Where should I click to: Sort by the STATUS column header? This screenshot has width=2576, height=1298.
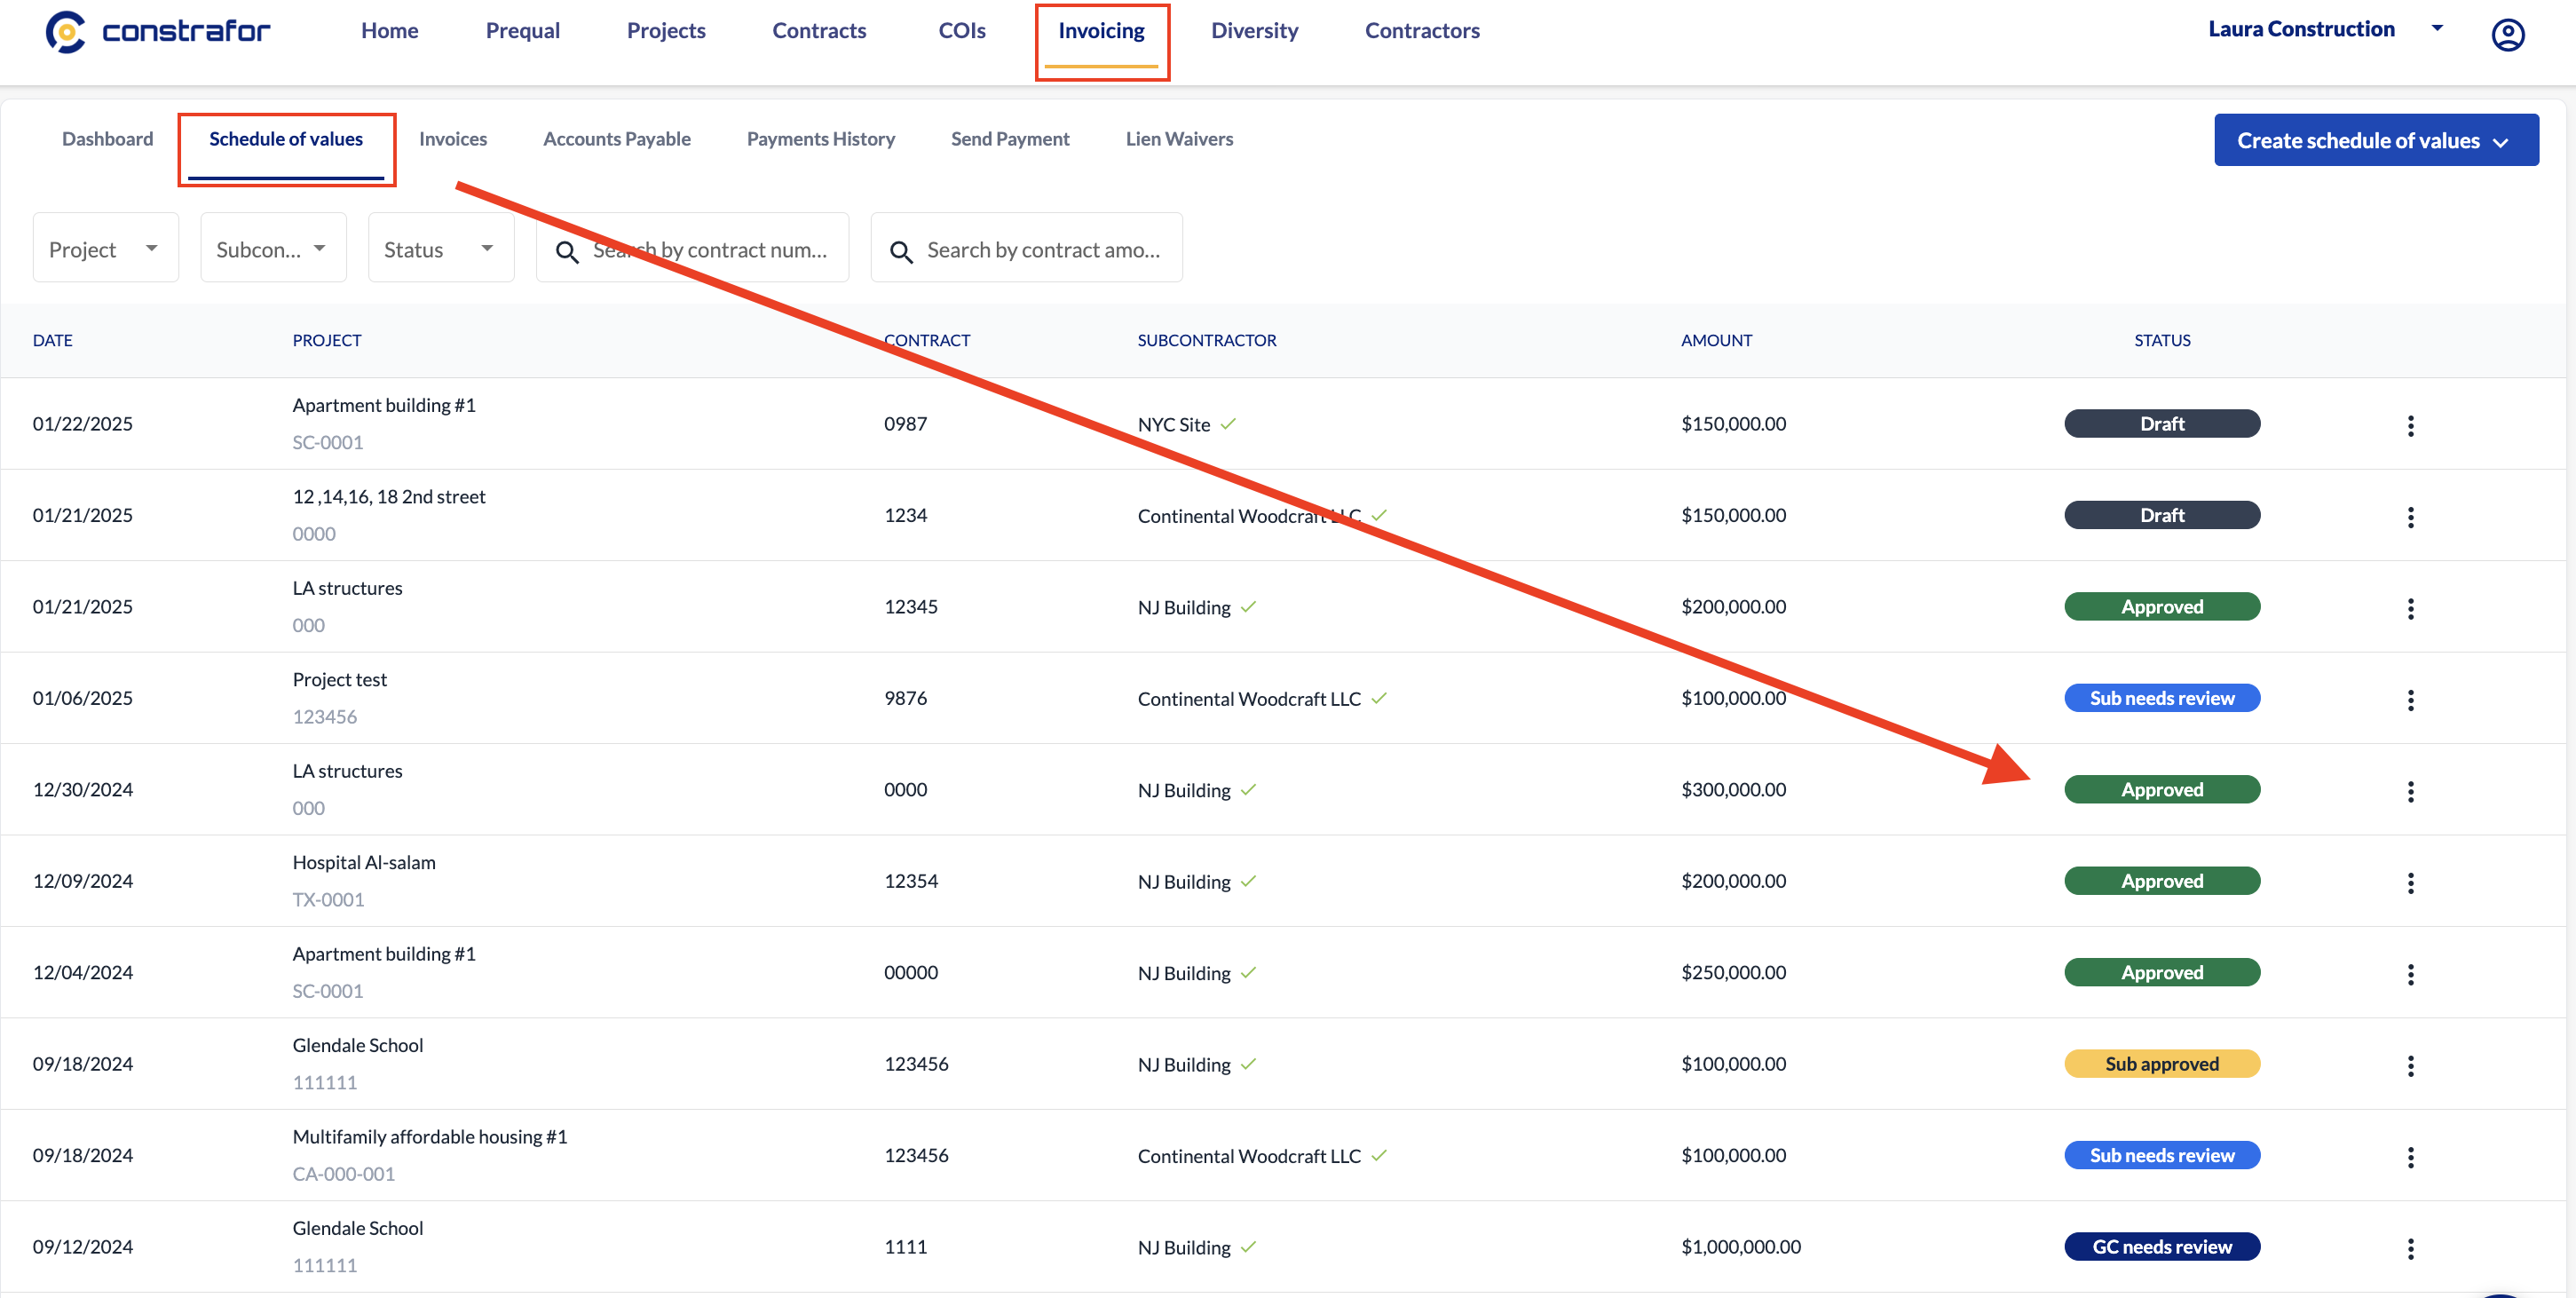pos(2162,341)
